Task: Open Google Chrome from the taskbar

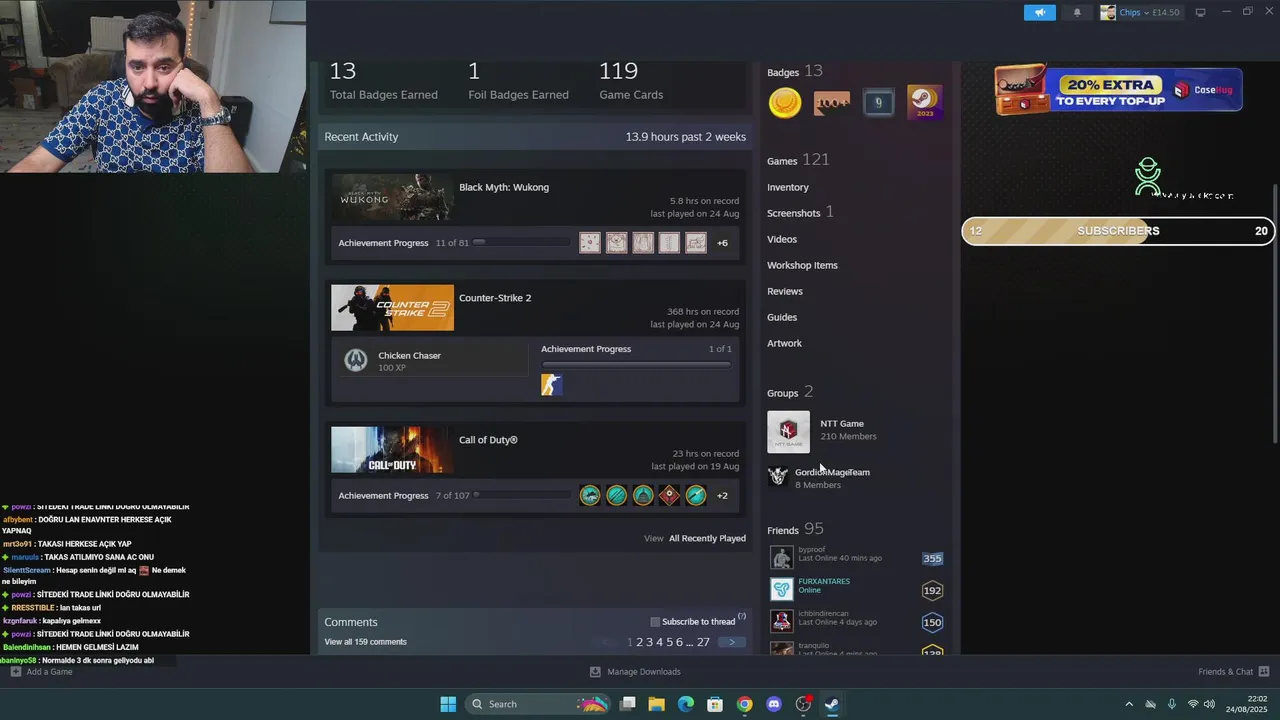Action: (744, 704)
